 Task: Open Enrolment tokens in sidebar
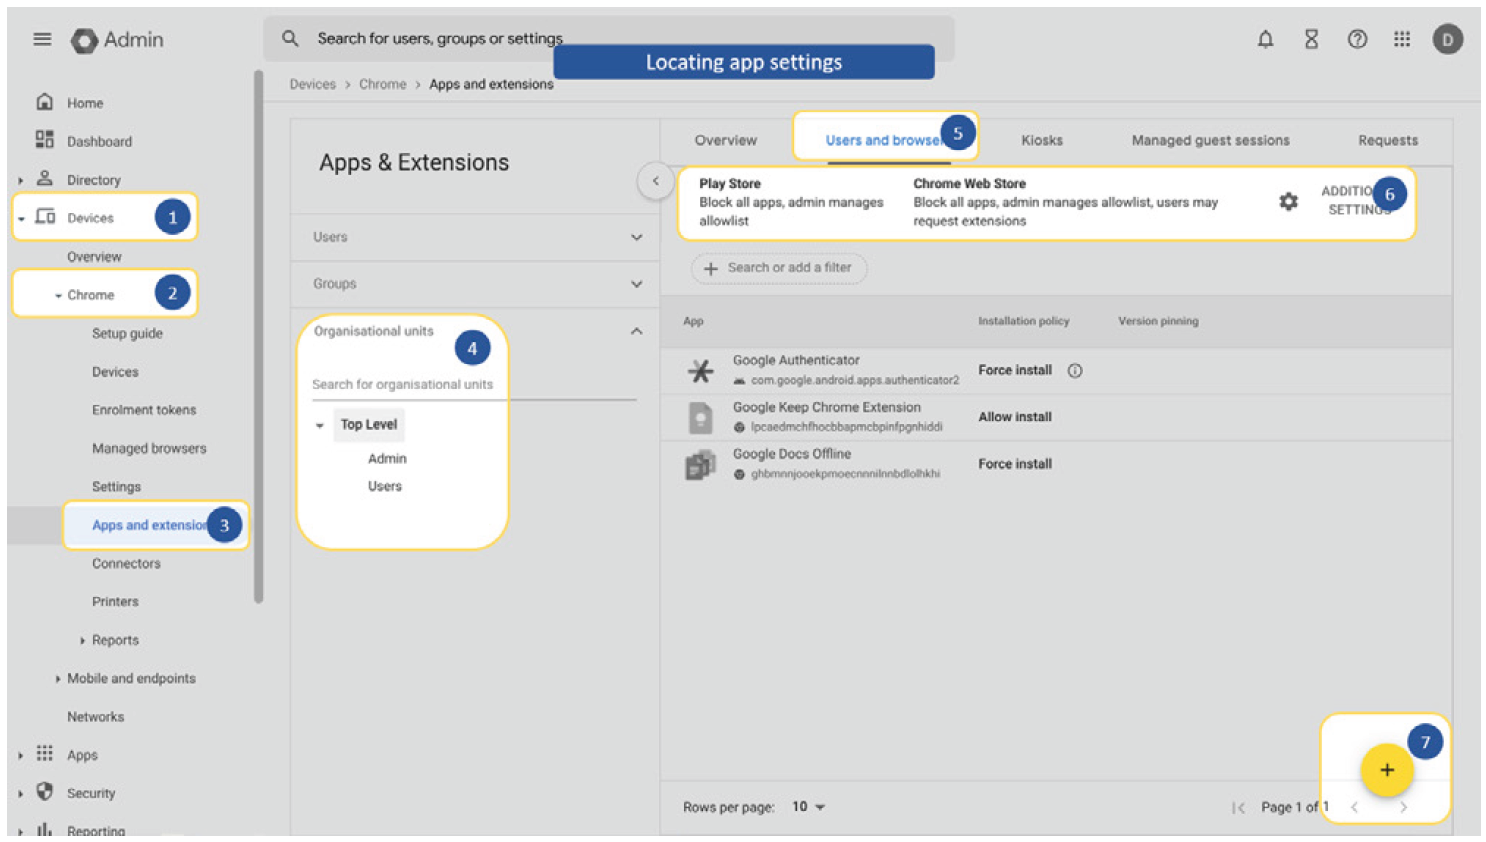point(144,410)
